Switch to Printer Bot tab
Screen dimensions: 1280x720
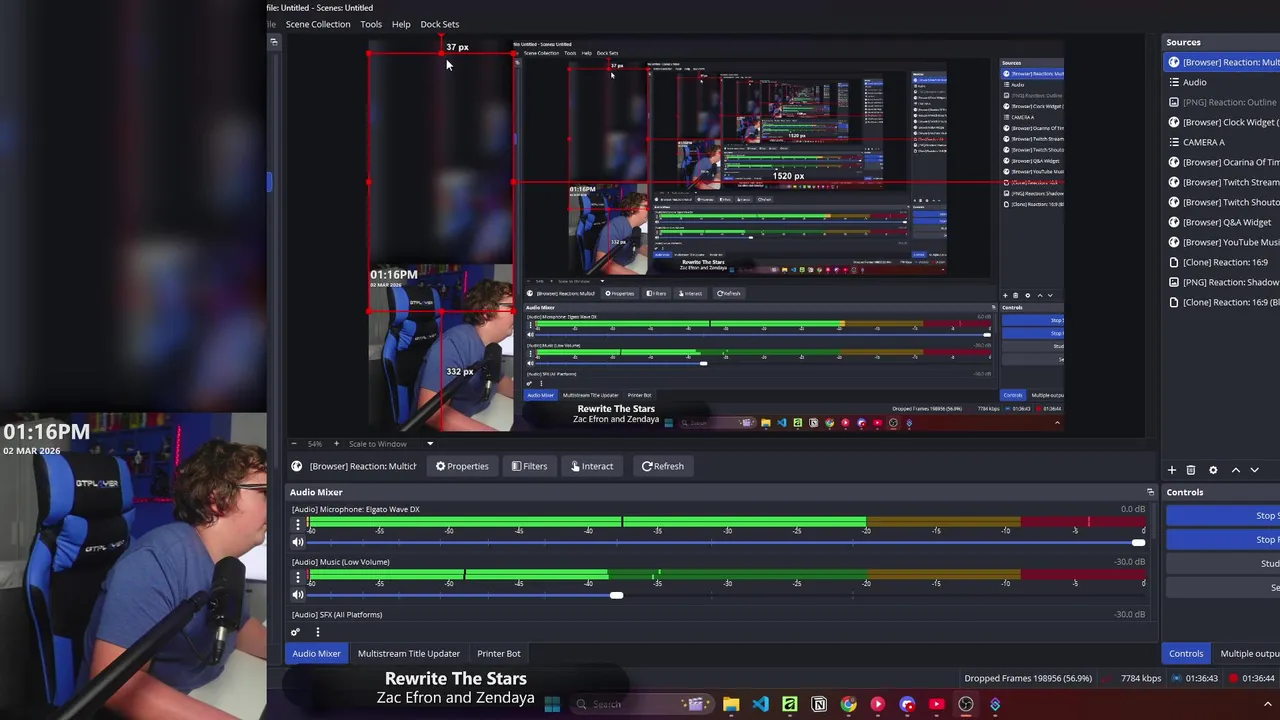click(x=498, y=653)
